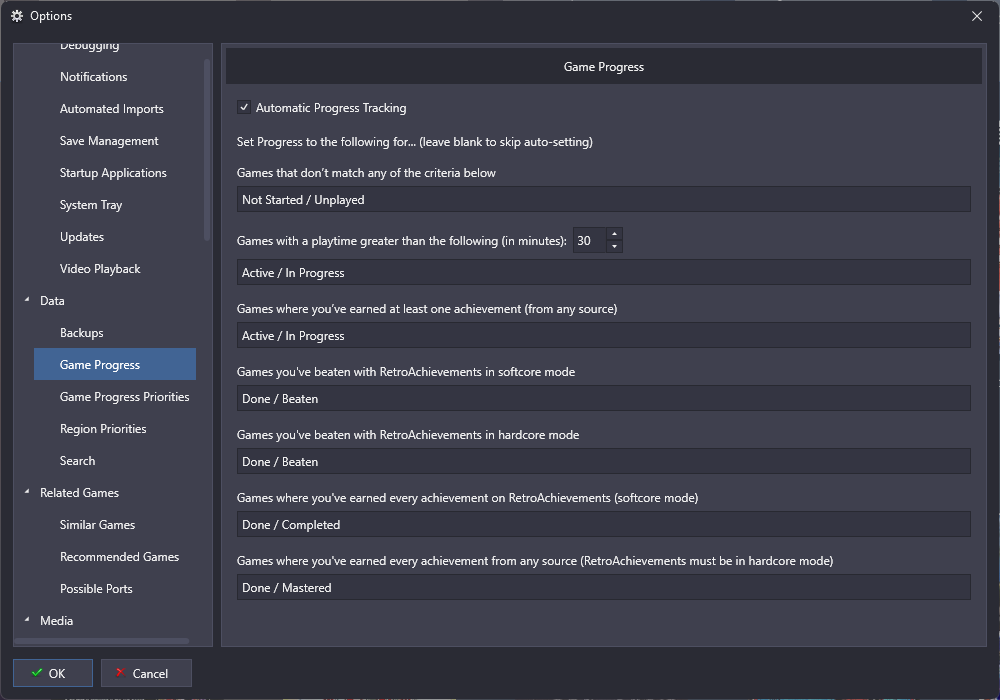Open the Done / Completed dropdown
This screenshot has height=700, width=1000.
pos(603,525)
